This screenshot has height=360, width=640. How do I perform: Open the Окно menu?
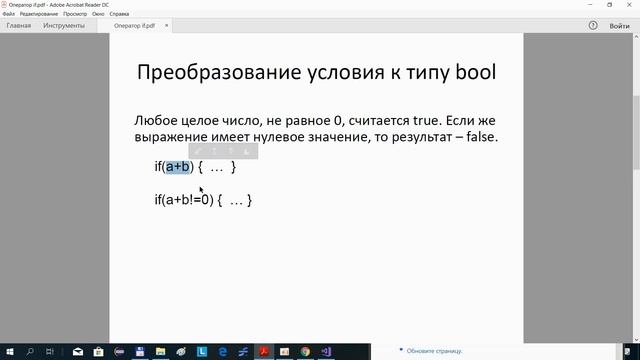(98, 14)
